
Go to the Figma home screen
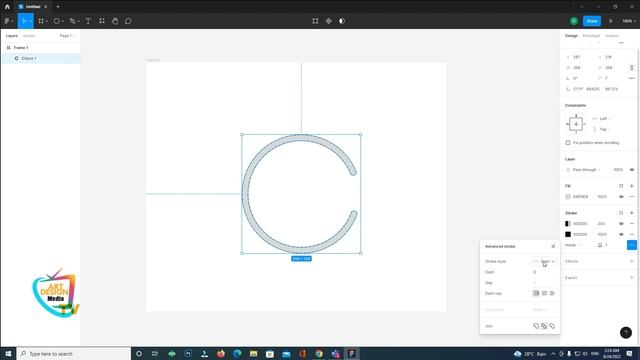[7, 7]
